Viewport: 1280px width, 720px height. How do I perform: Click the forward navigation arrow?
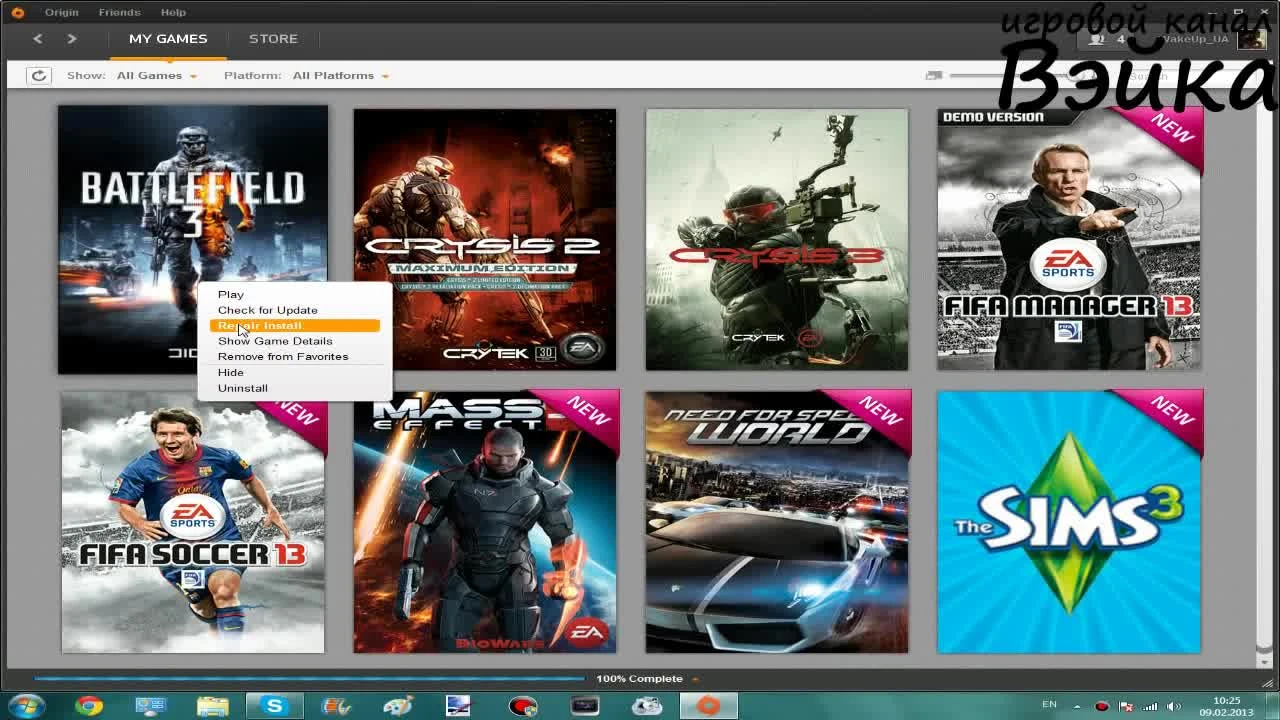[x=69, y=38]
